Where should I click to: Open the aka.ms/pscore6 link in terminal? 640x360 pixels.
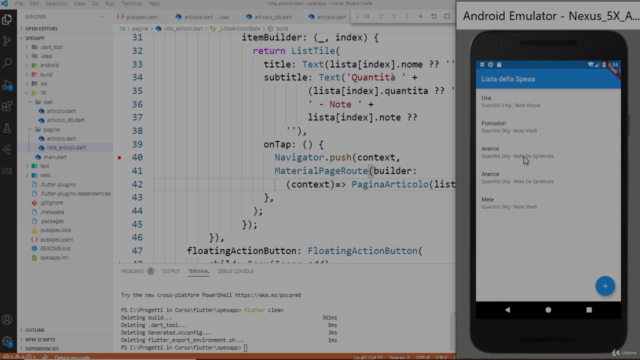[x=268, y=295]
